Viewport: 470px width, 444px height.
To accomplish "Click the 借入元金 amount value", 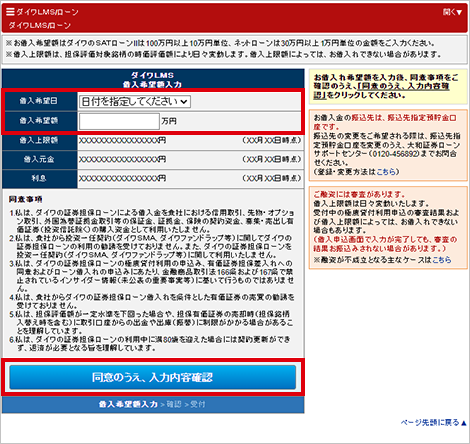I will (122, 159).
